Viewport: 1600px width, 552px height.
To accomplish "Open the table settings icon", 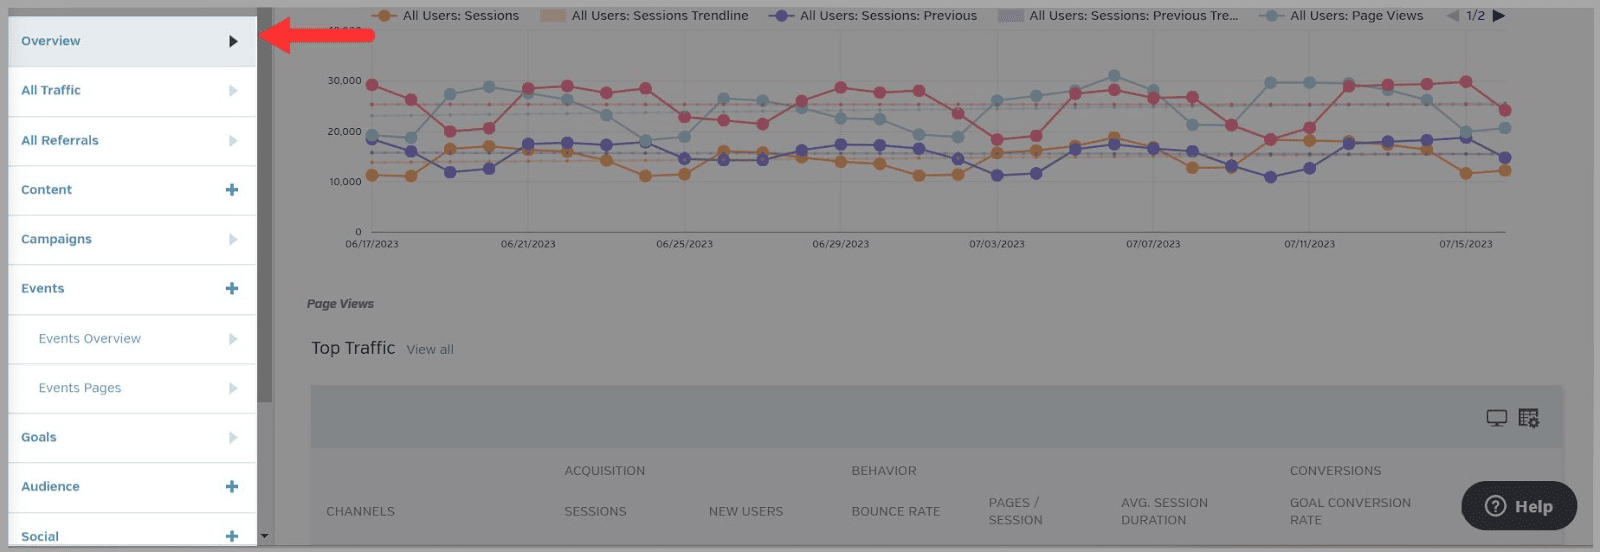I will tap(1528, 418).
